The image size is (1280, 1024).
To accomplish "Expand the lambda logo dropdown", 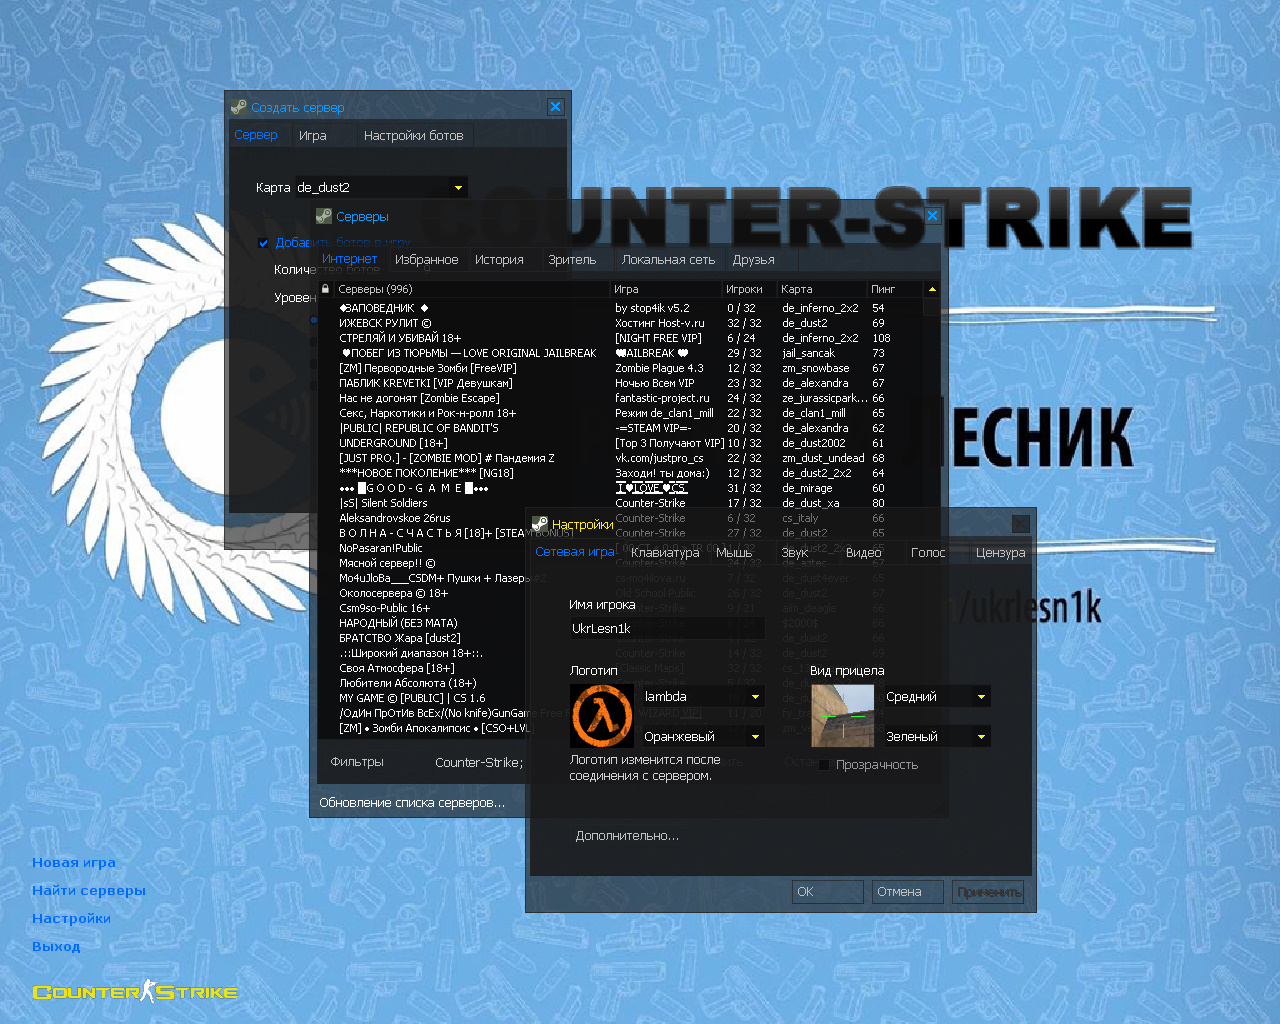I will [x=755, y=697].
